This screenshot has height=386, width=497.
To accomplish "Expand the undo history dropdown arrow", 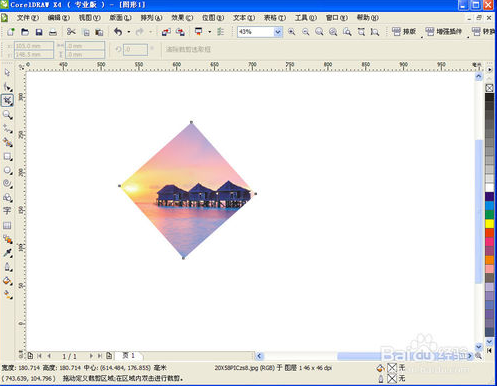I will coord(129,32).
